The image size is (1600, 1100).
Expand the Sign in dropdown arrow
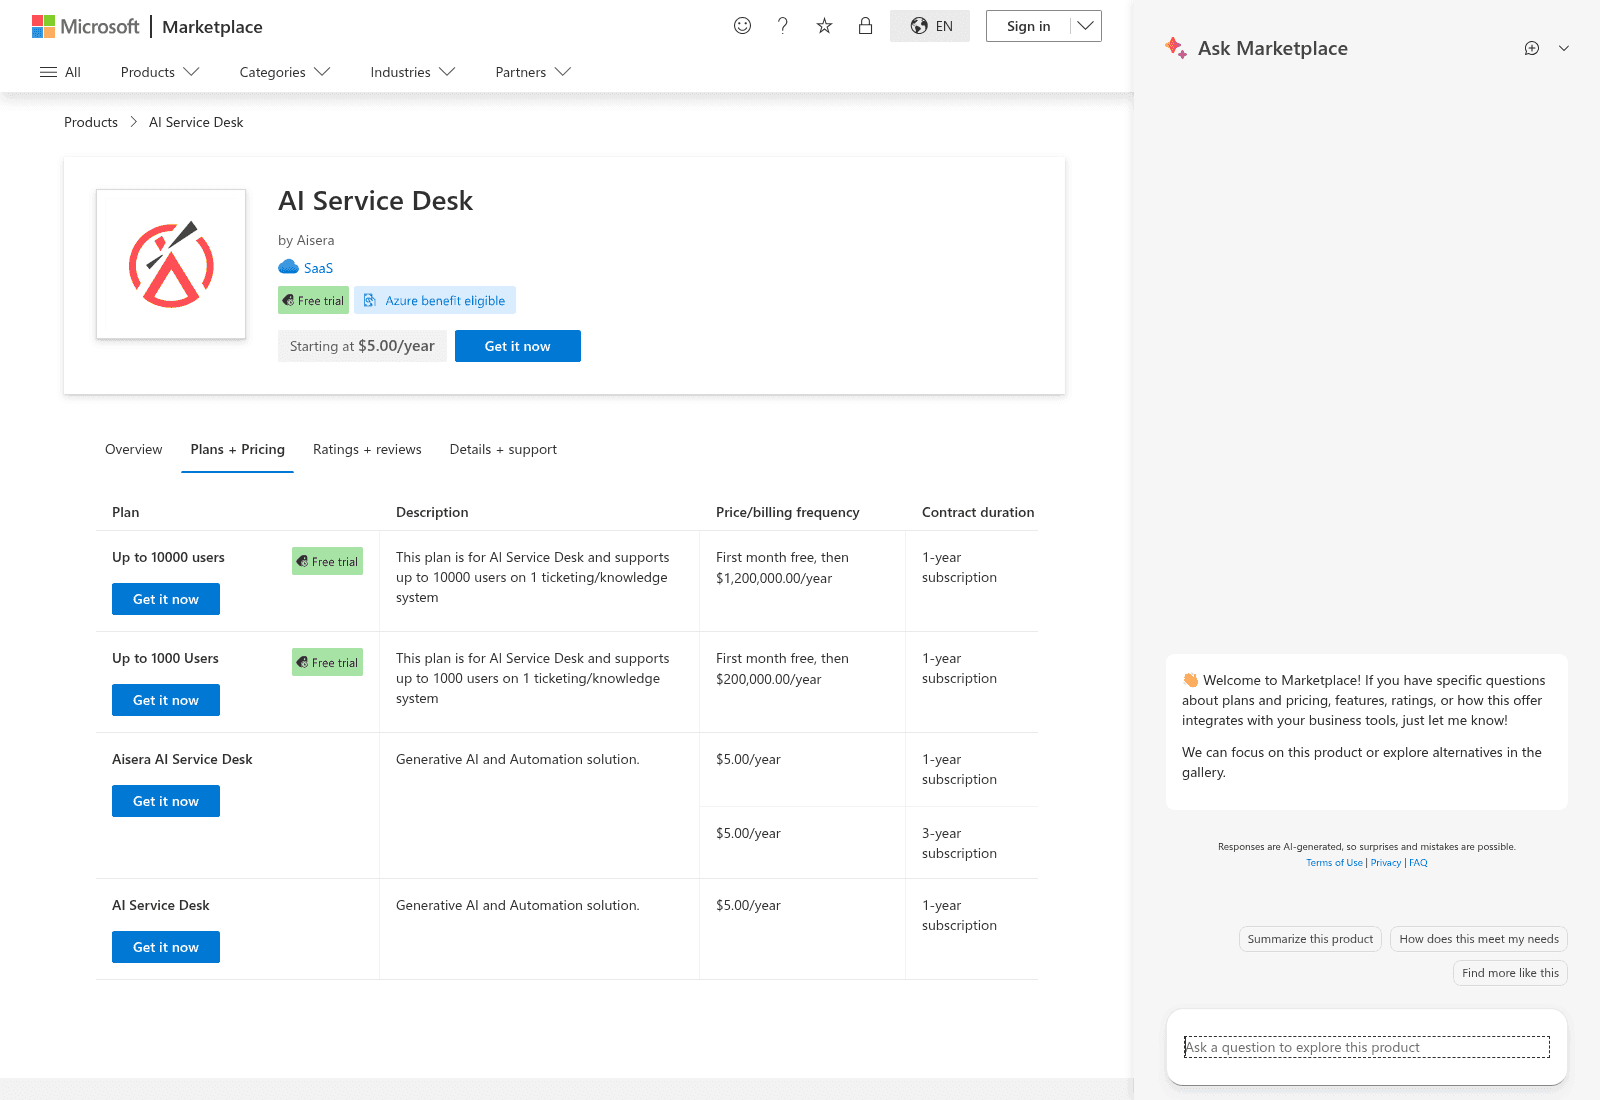pos(1086,26)
